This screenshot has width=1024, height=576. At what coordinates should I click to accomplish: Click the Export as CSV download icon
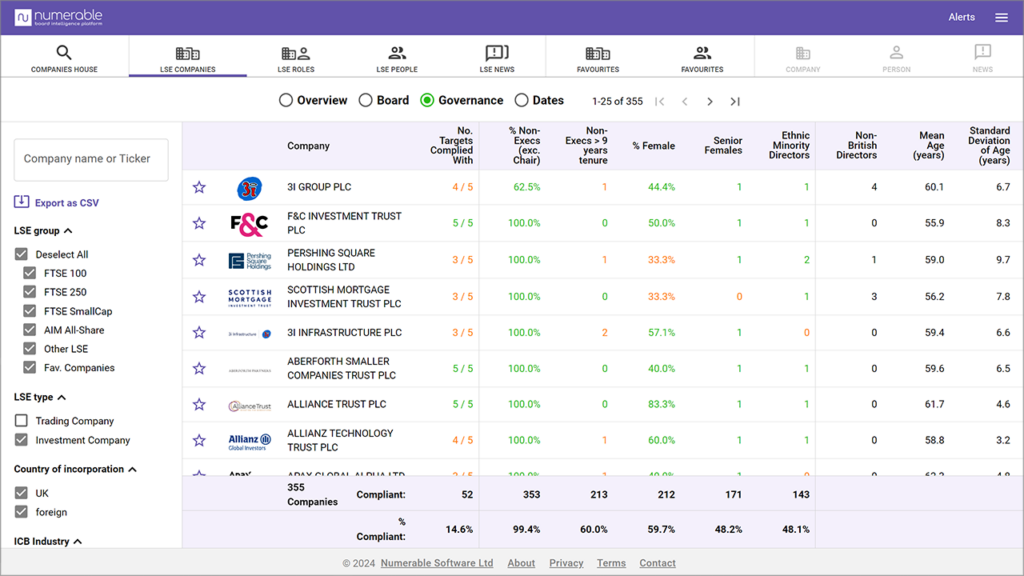(x=21, y=203)
